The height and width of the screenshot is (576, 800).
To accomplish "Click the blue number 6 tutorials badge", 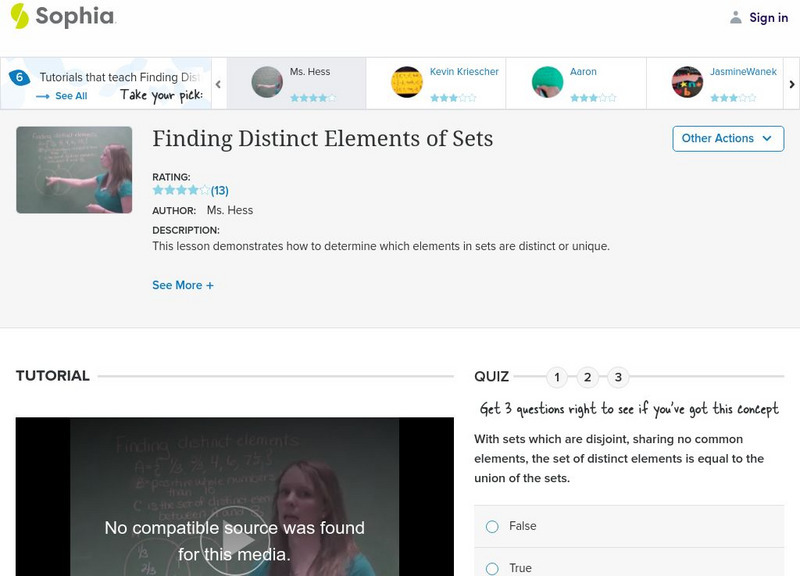I will 19,78.
